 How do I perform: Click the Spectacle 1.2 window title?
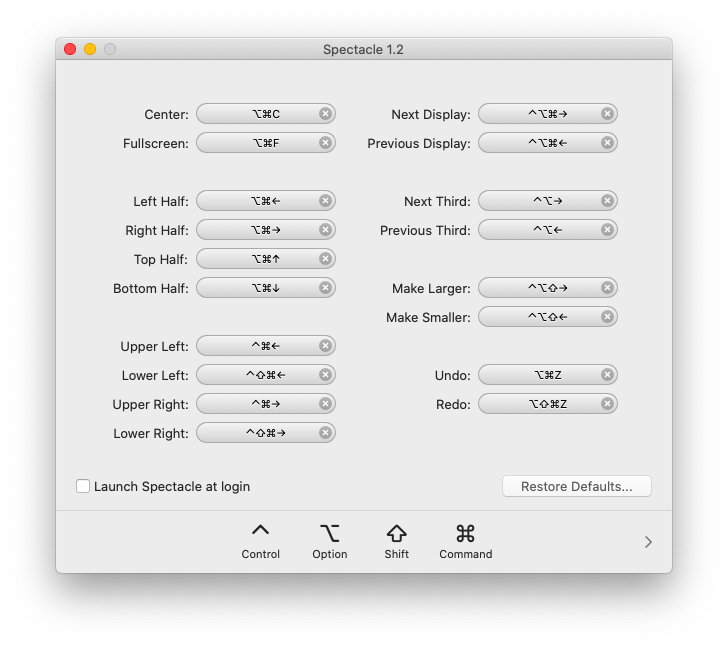tap(363, 49)
